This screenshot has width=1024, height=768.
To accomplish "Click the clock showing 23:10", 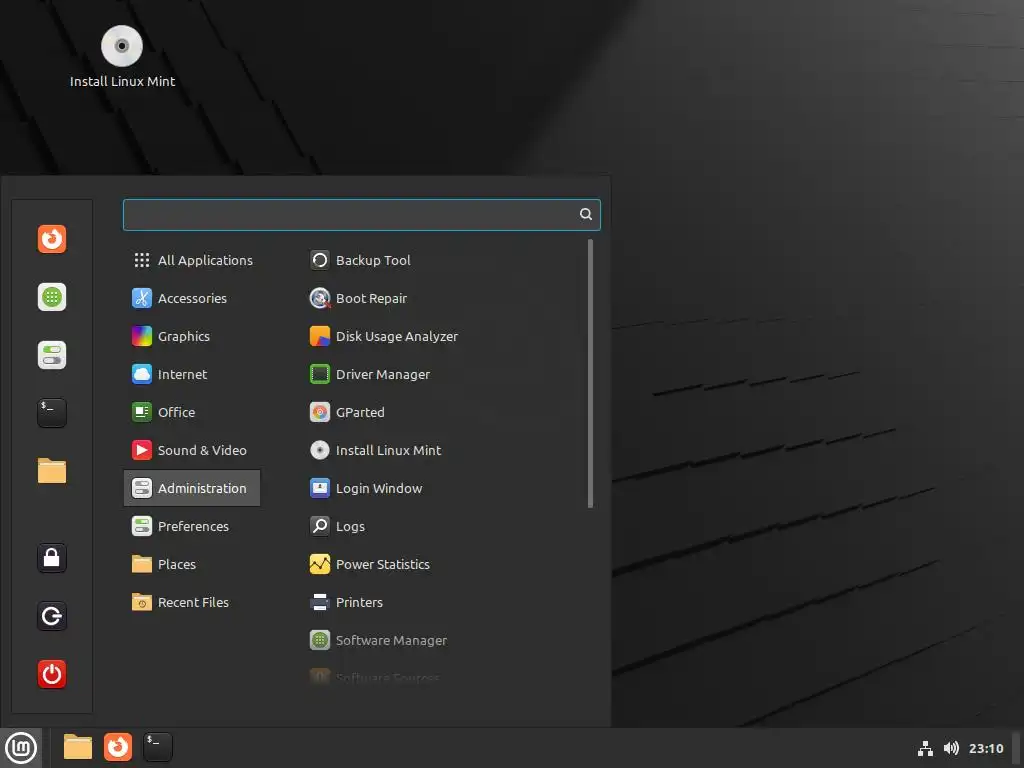I will (x=986, y=748).
